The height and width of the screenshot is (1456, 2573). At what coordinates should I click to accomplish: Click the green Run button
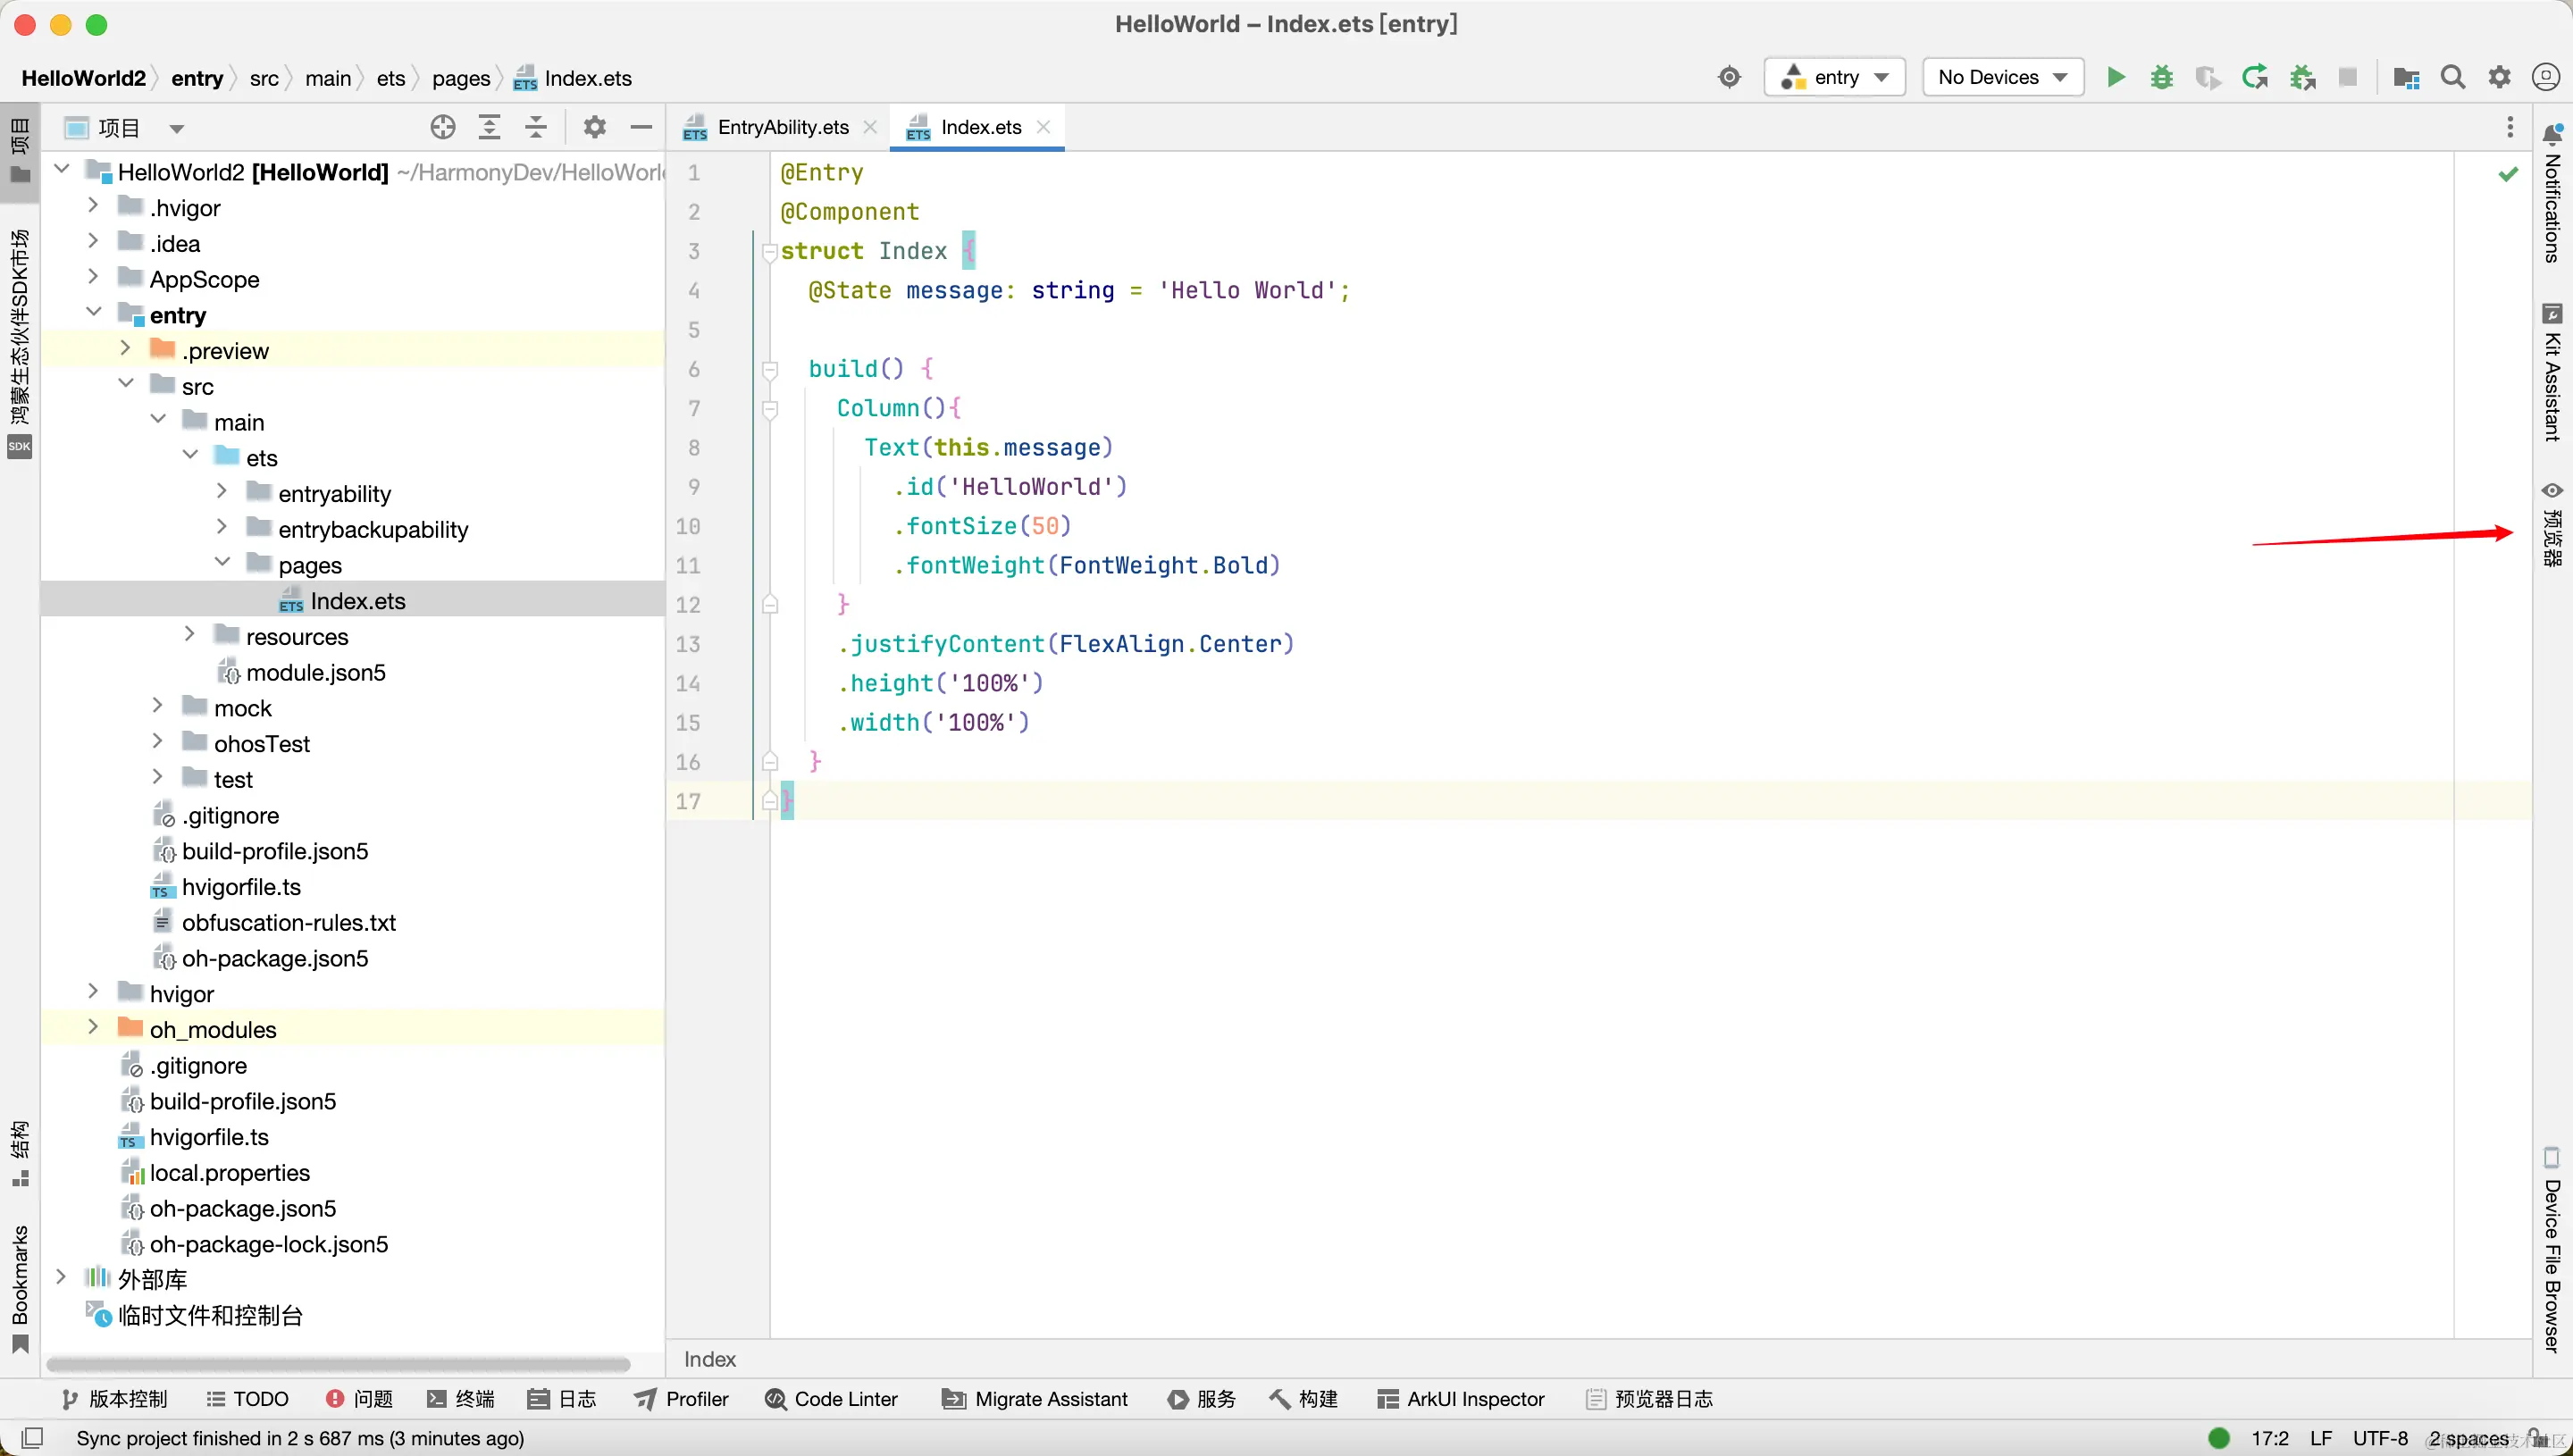(2115, 77)
